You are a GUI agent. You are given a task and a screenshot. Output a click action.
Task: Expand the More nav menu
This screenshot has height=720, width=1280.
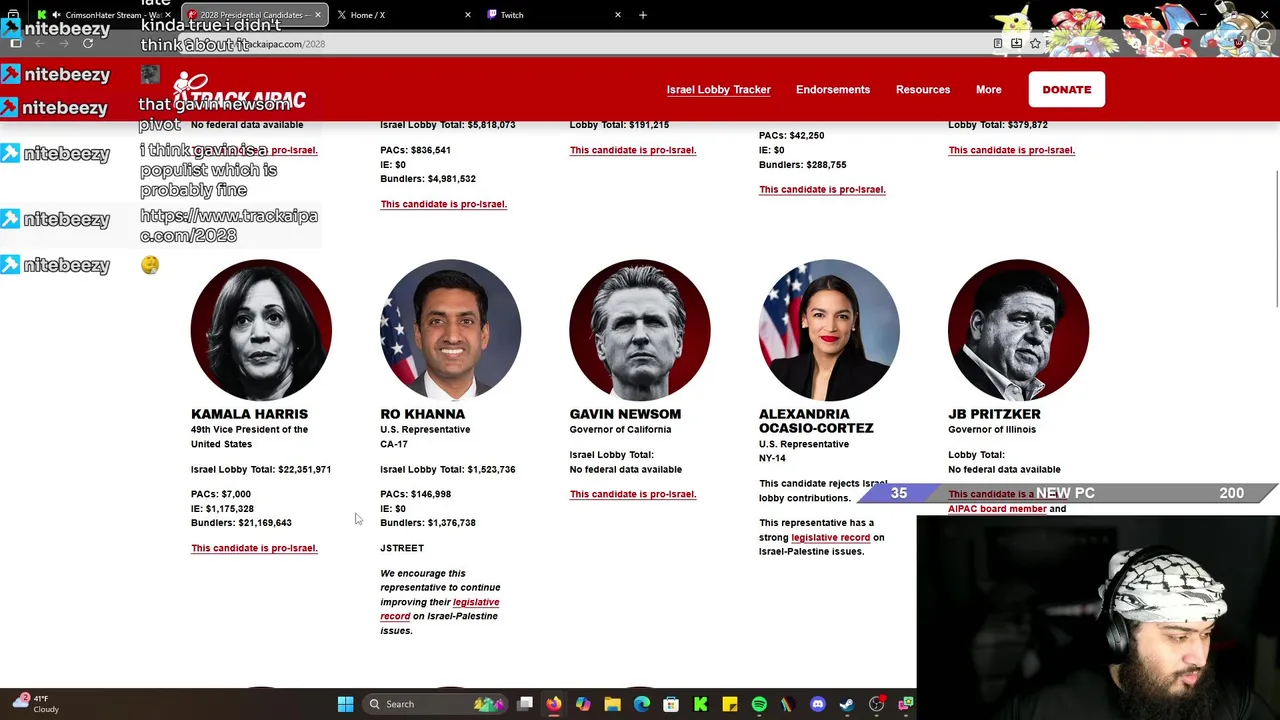988,90
